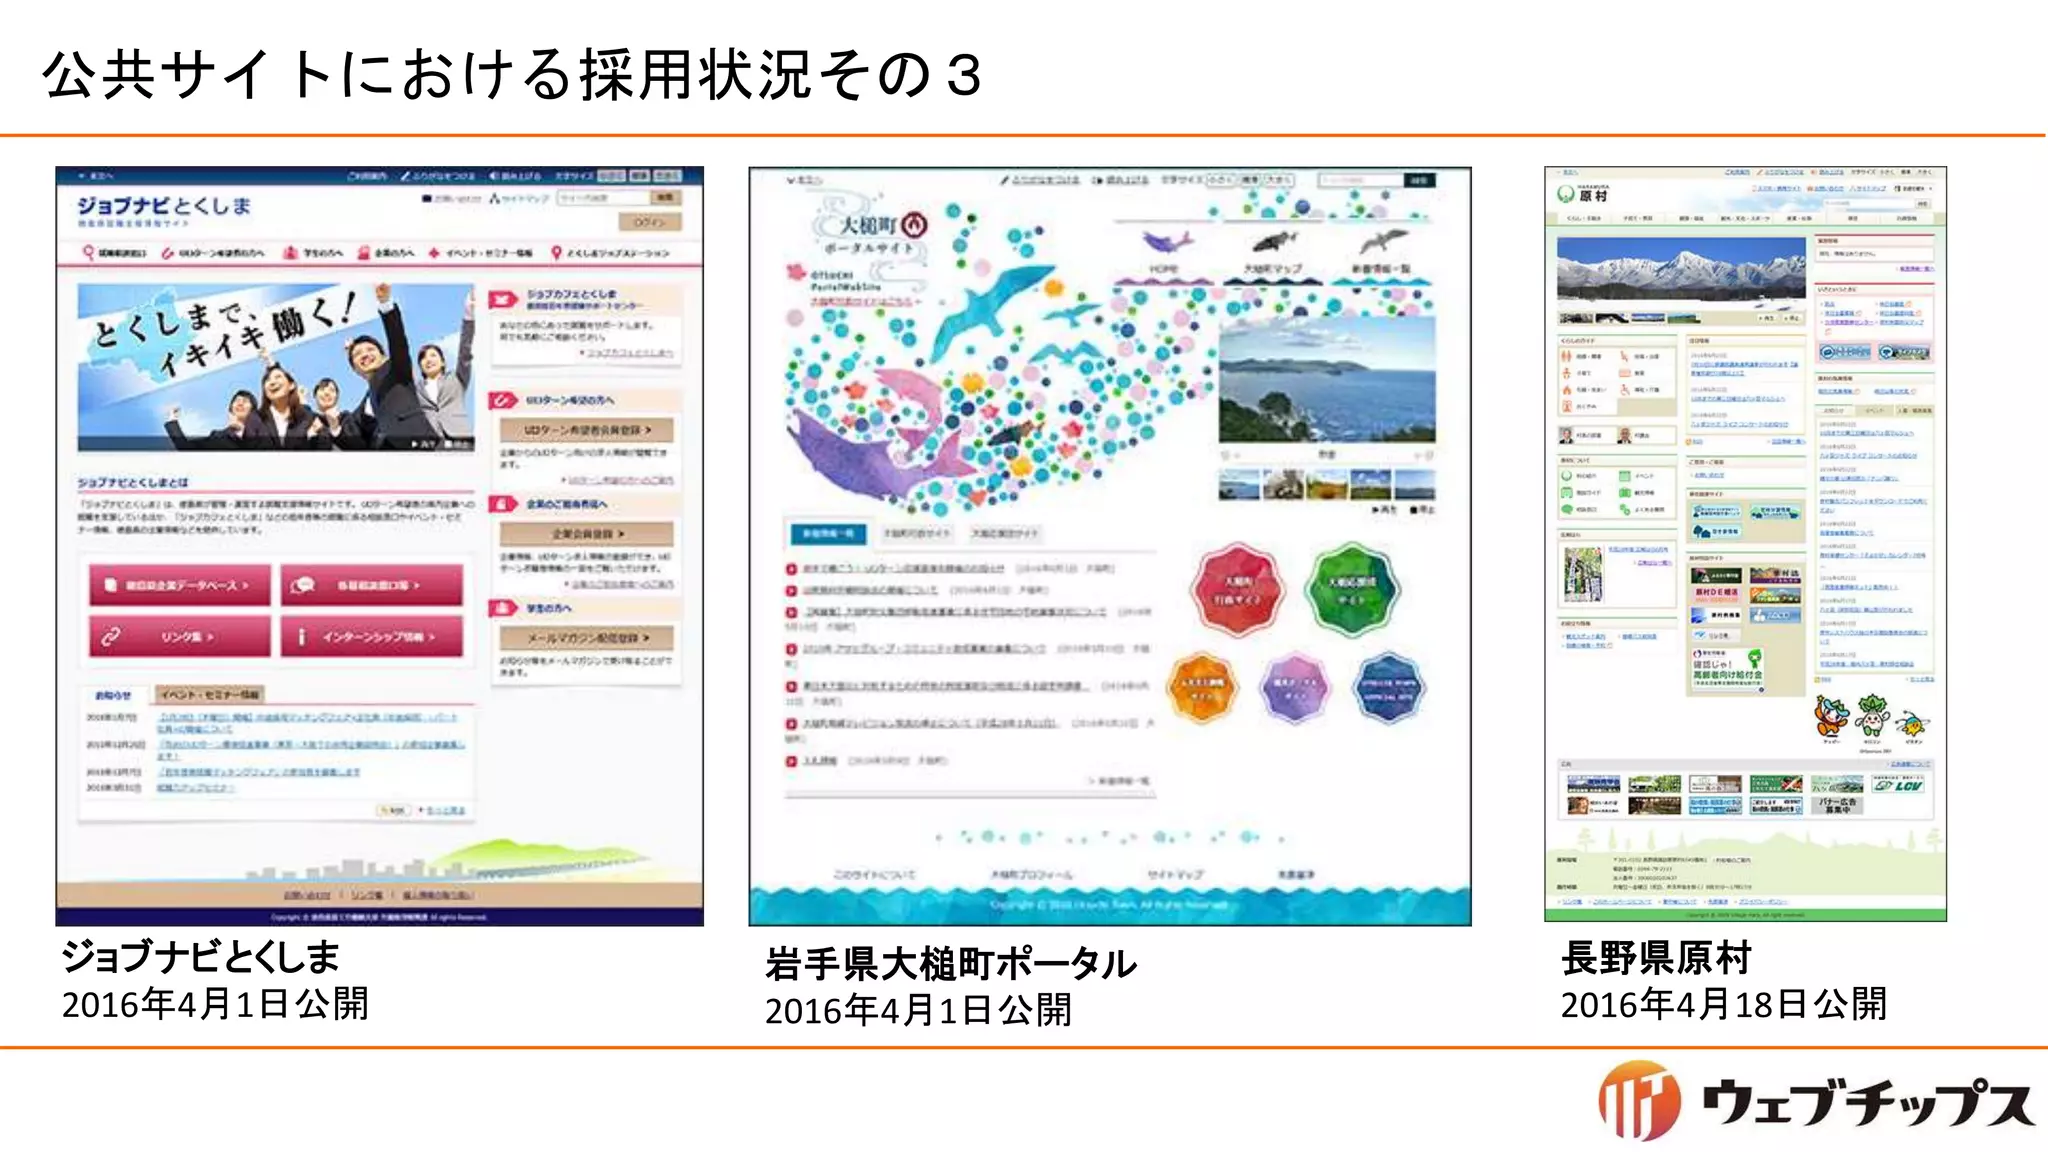Click the 原村DE縁活 pink banner
The image size is (2048, 1152).
point(1715,594)
